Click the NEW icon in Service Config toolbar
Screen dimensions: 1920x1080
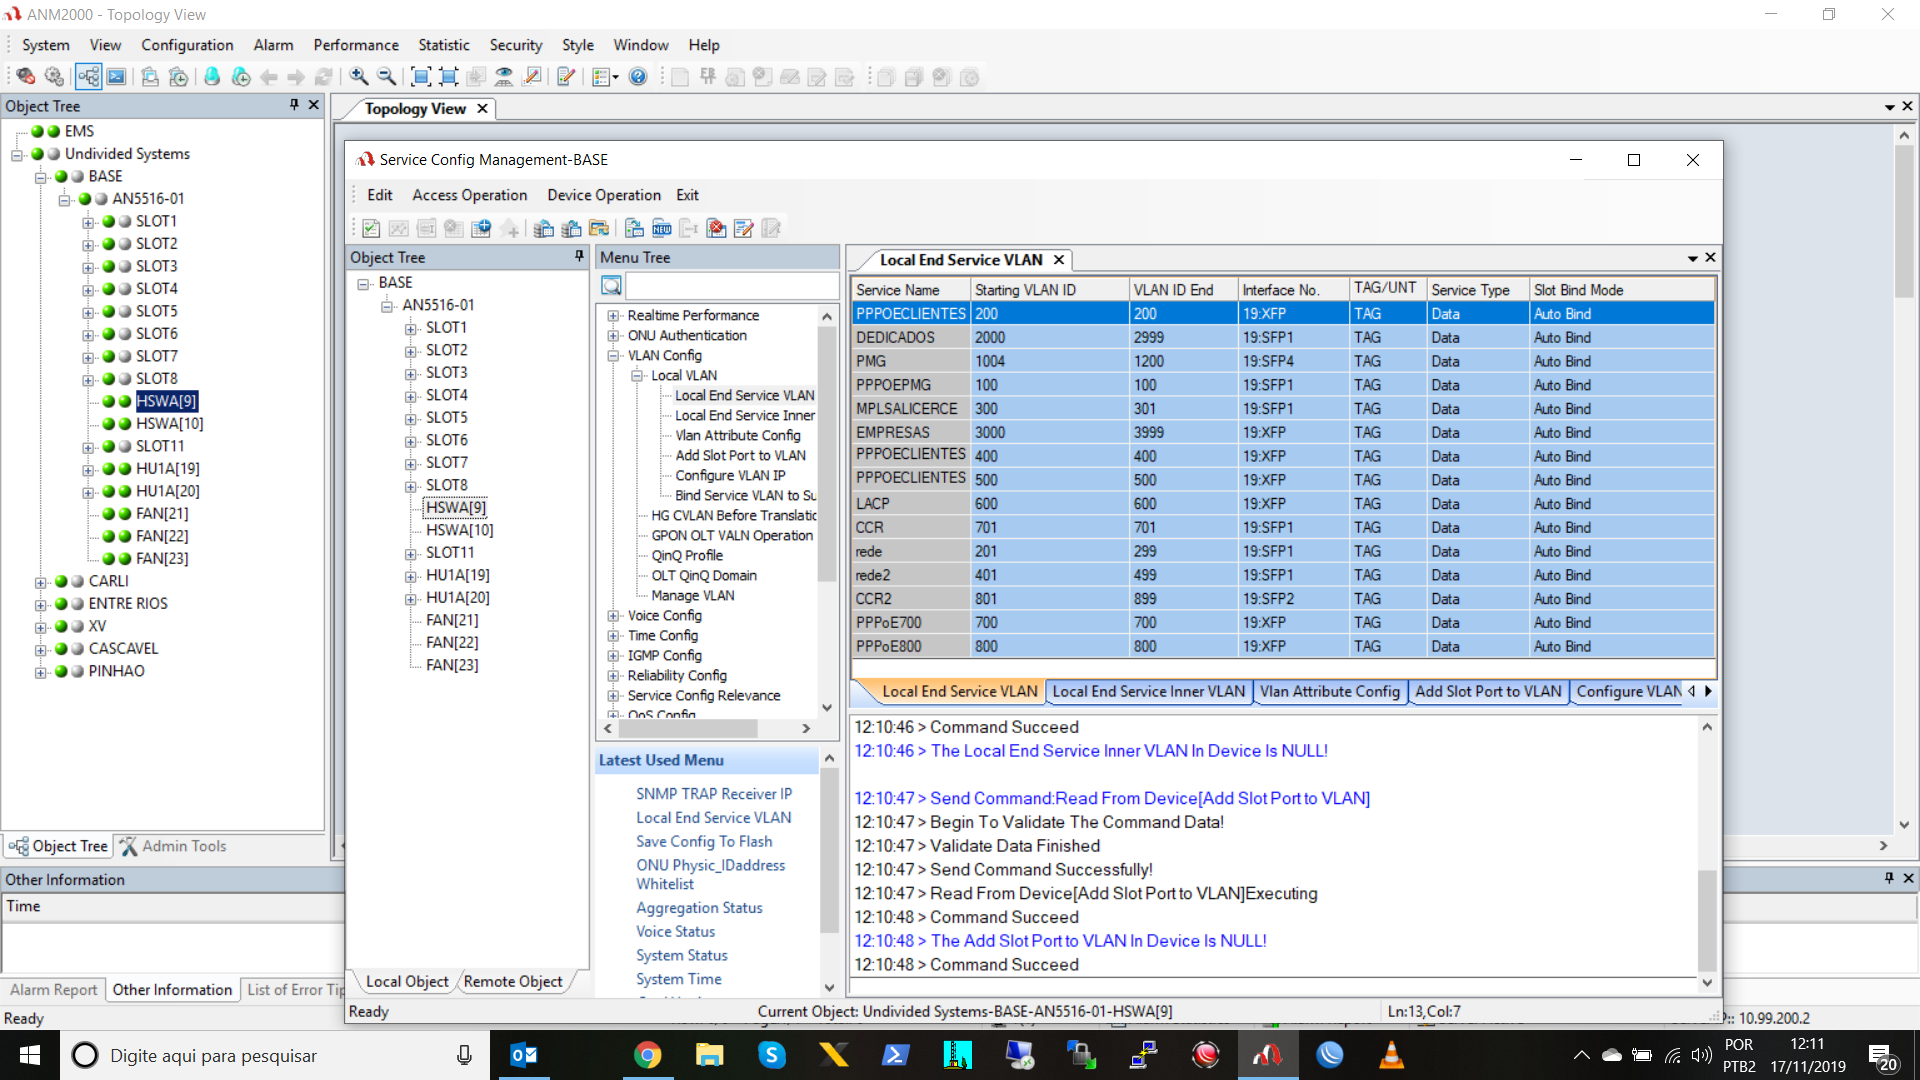point(661,229)
